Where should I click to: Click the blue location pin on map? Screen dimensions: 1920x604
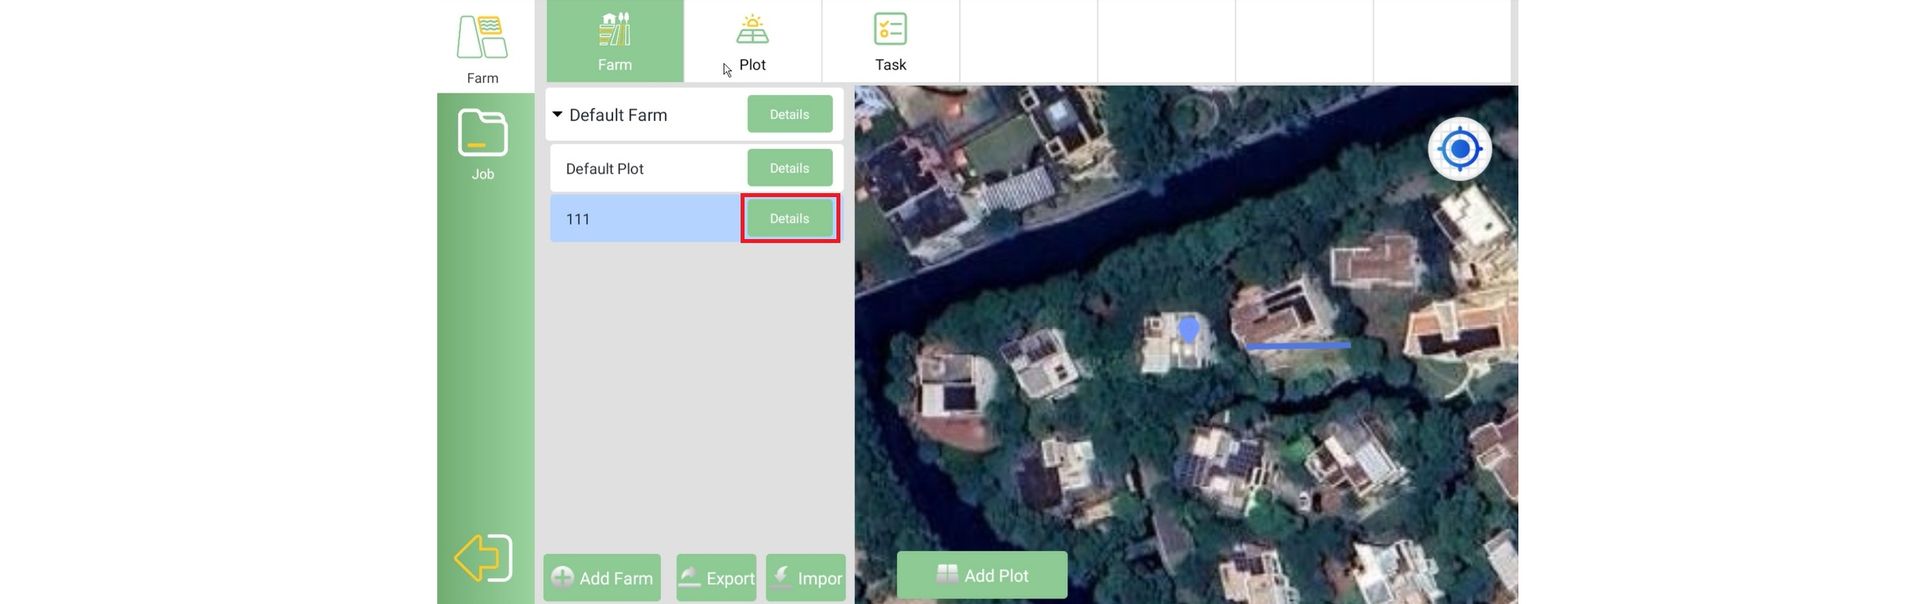pyautogui.click(x=1188, y=328)
